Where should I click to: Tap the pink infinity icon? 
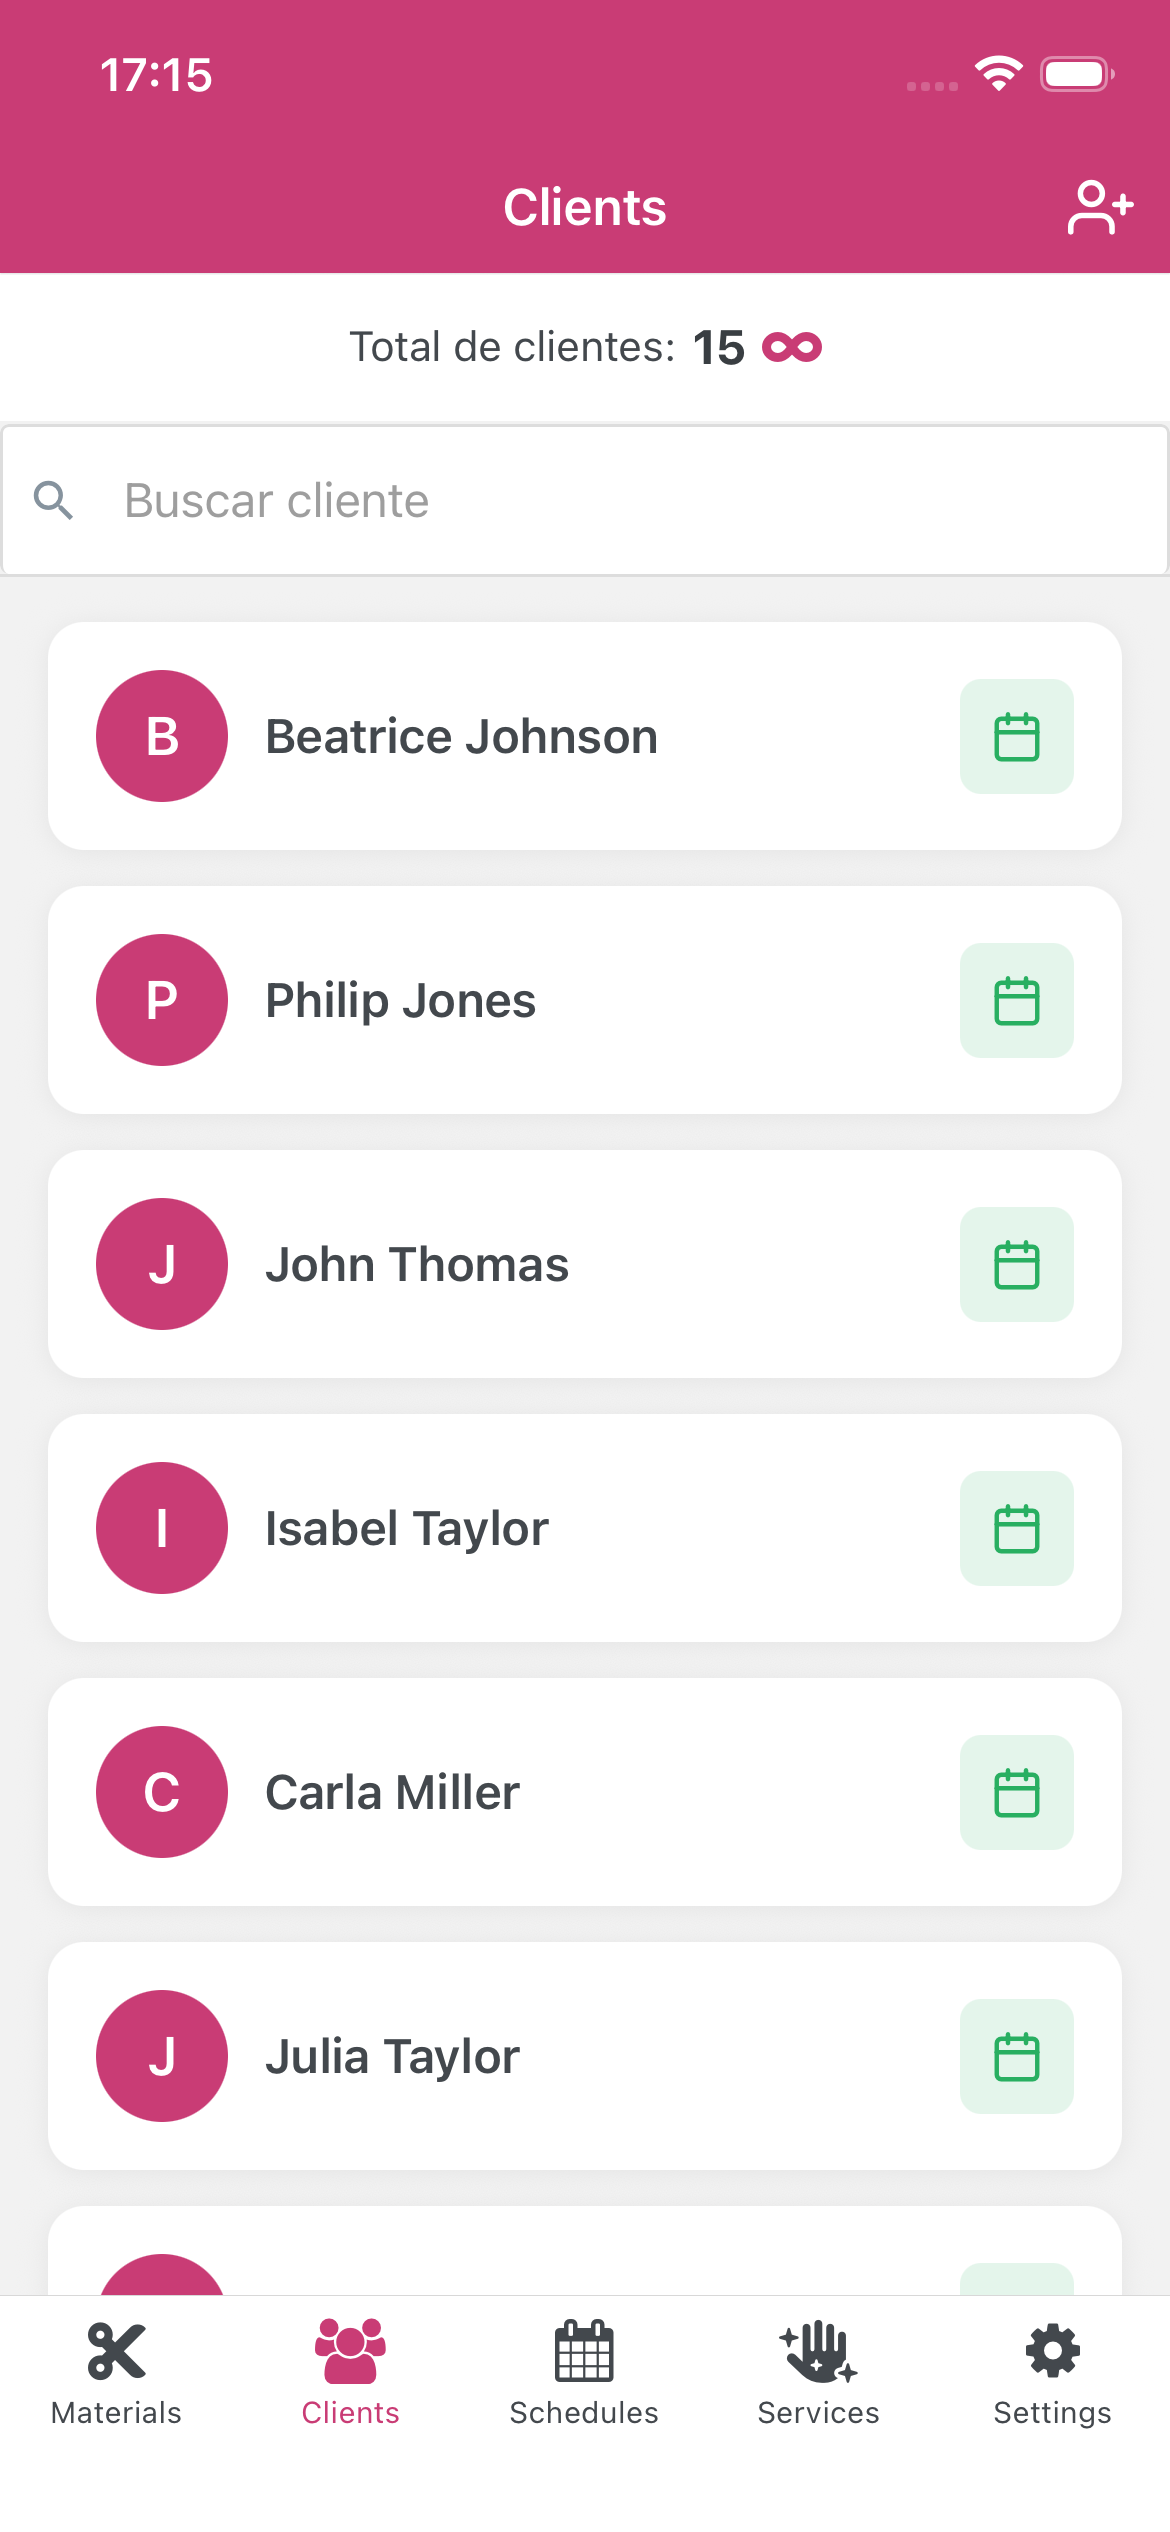tap(791, 348)
